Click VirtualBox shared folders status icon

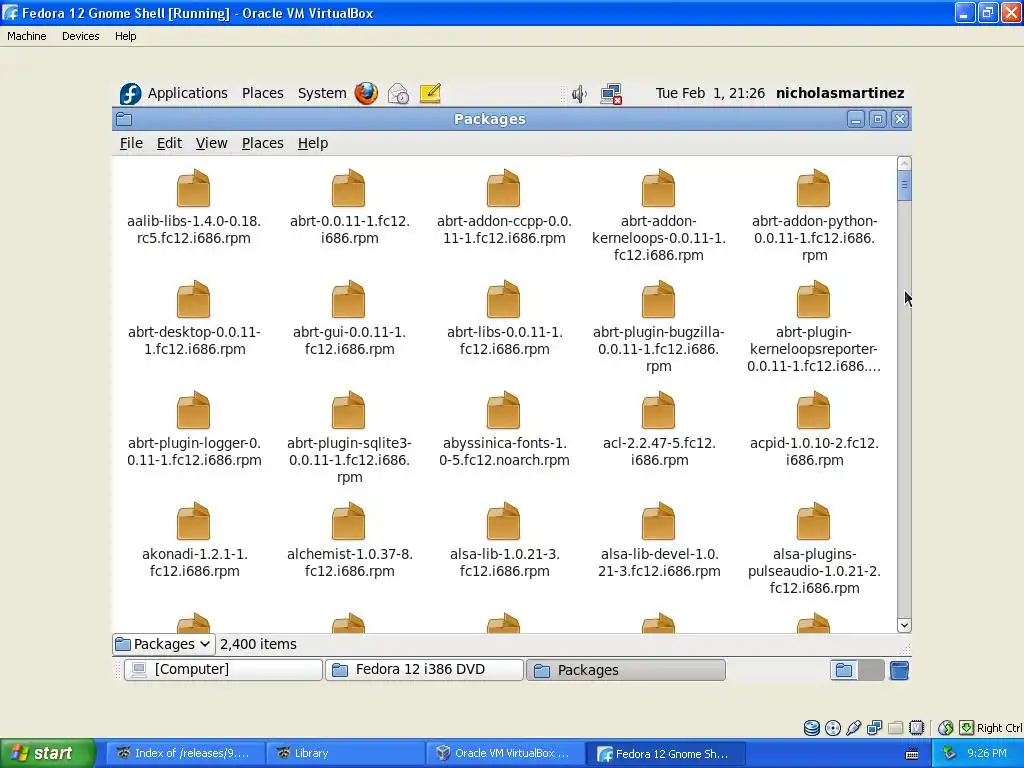pos(896,728)
